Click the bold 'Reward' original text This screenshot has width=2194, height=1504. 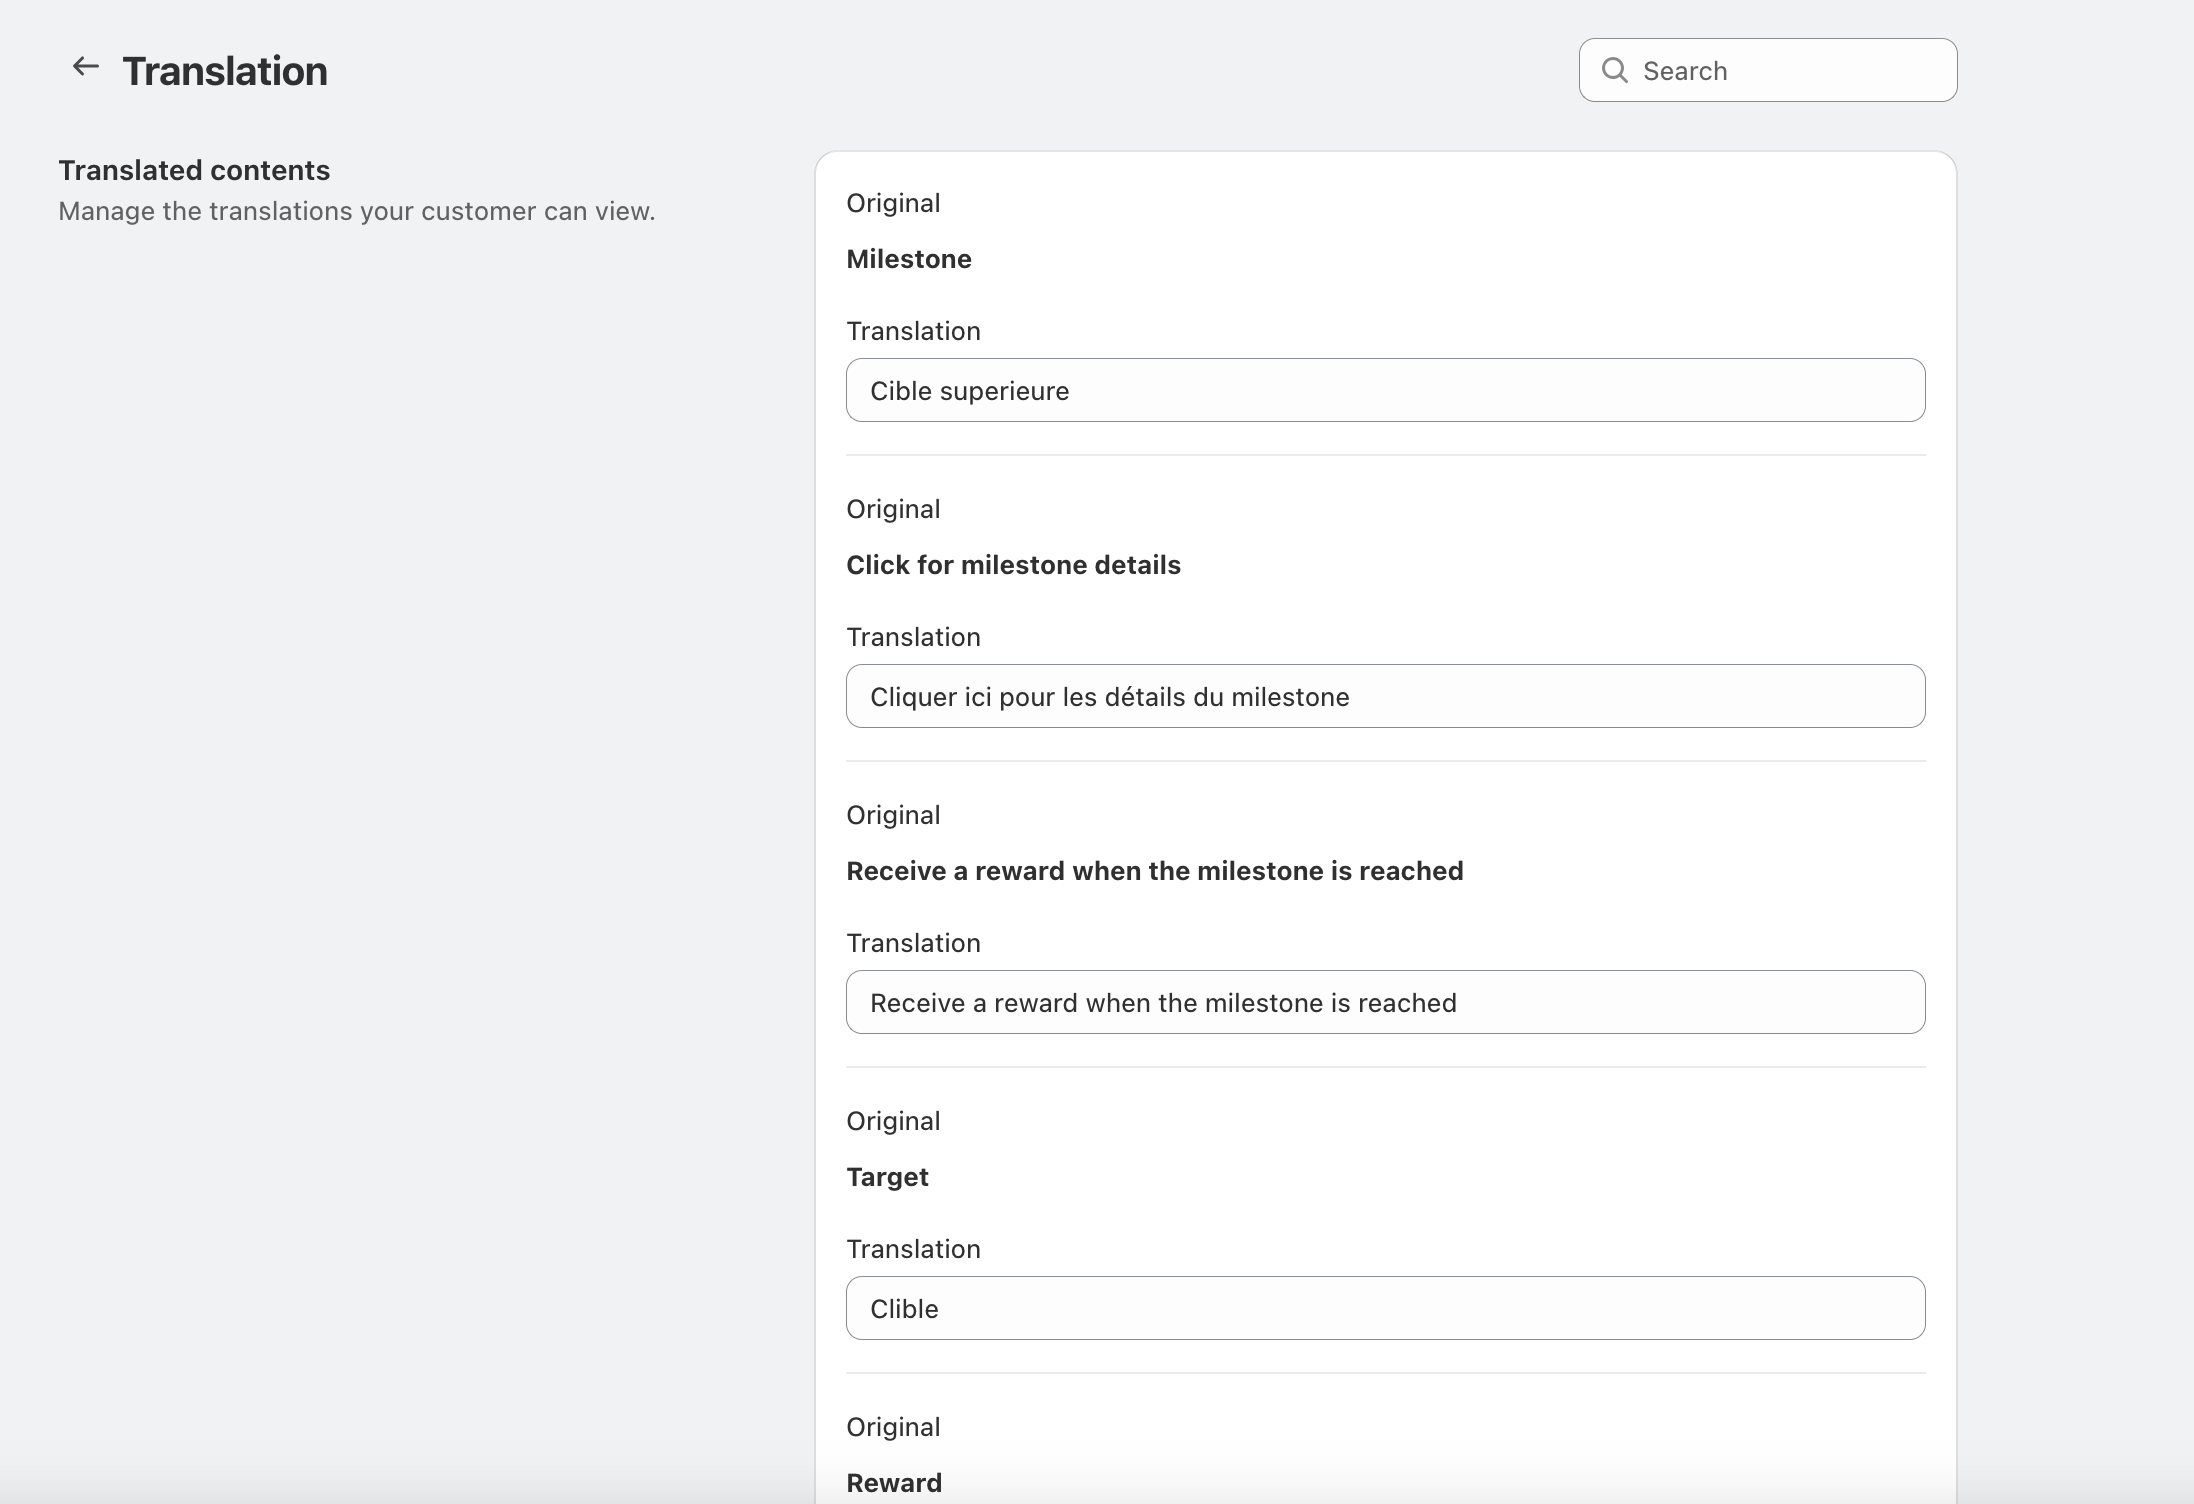tap(894, 1482)
